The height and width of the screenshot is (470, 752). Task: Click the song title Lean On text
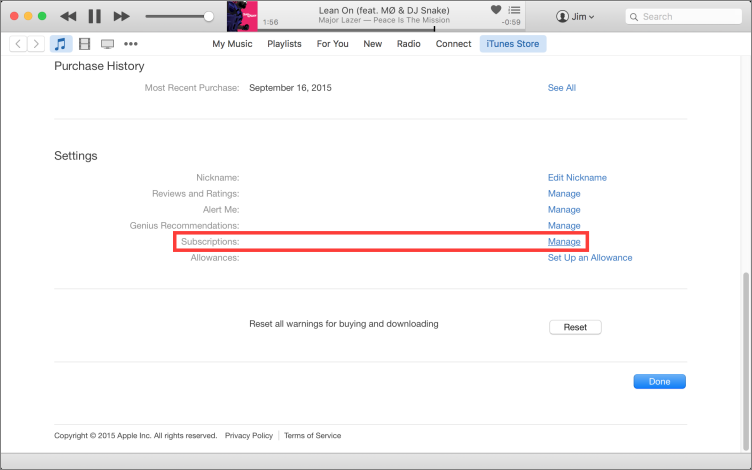click(384, 10)
